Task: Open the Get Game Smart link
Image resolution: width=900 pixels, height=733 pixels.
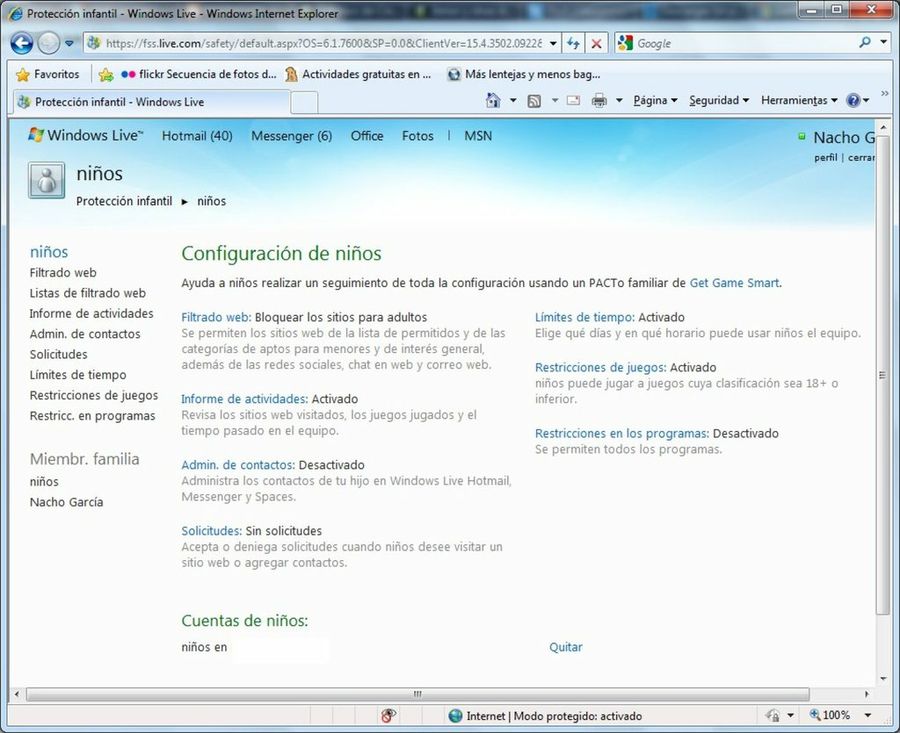Action: [x=736, y=282]
